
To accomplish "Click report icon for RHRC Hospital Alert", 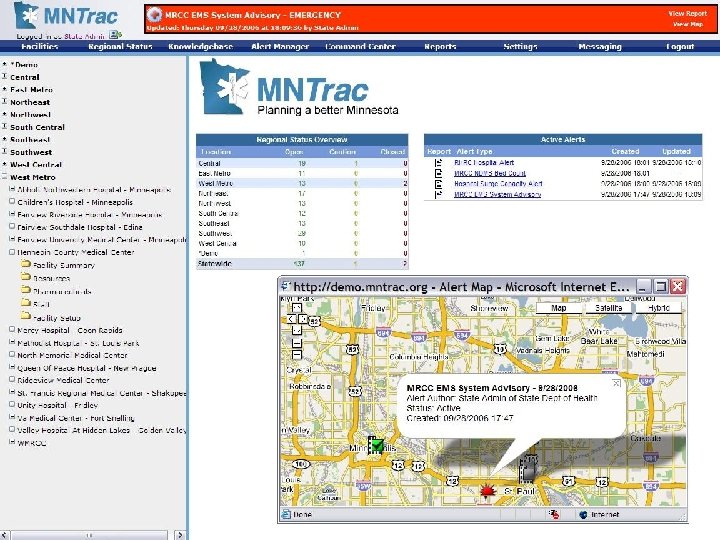I will coord(439,163).
